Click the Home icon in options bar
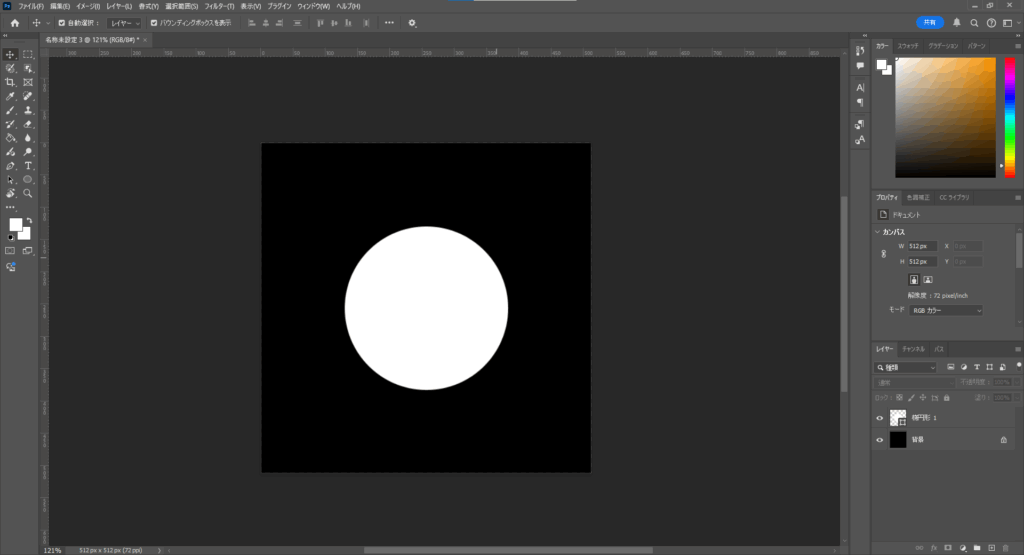This screenshot has height=555, width=1024. click(14, 23)
